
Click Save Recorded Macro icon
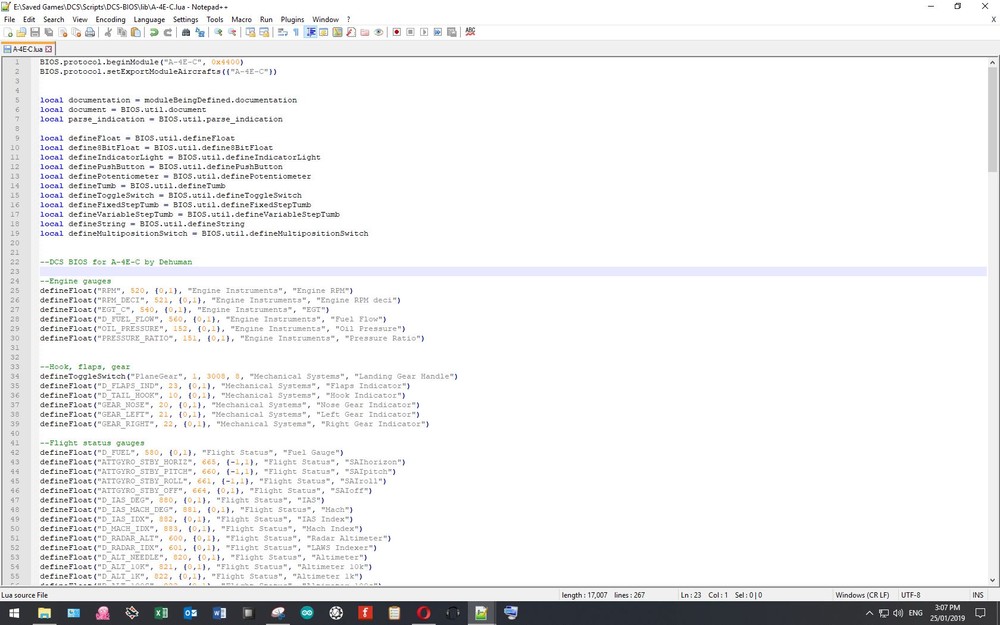tap(452, 32)
